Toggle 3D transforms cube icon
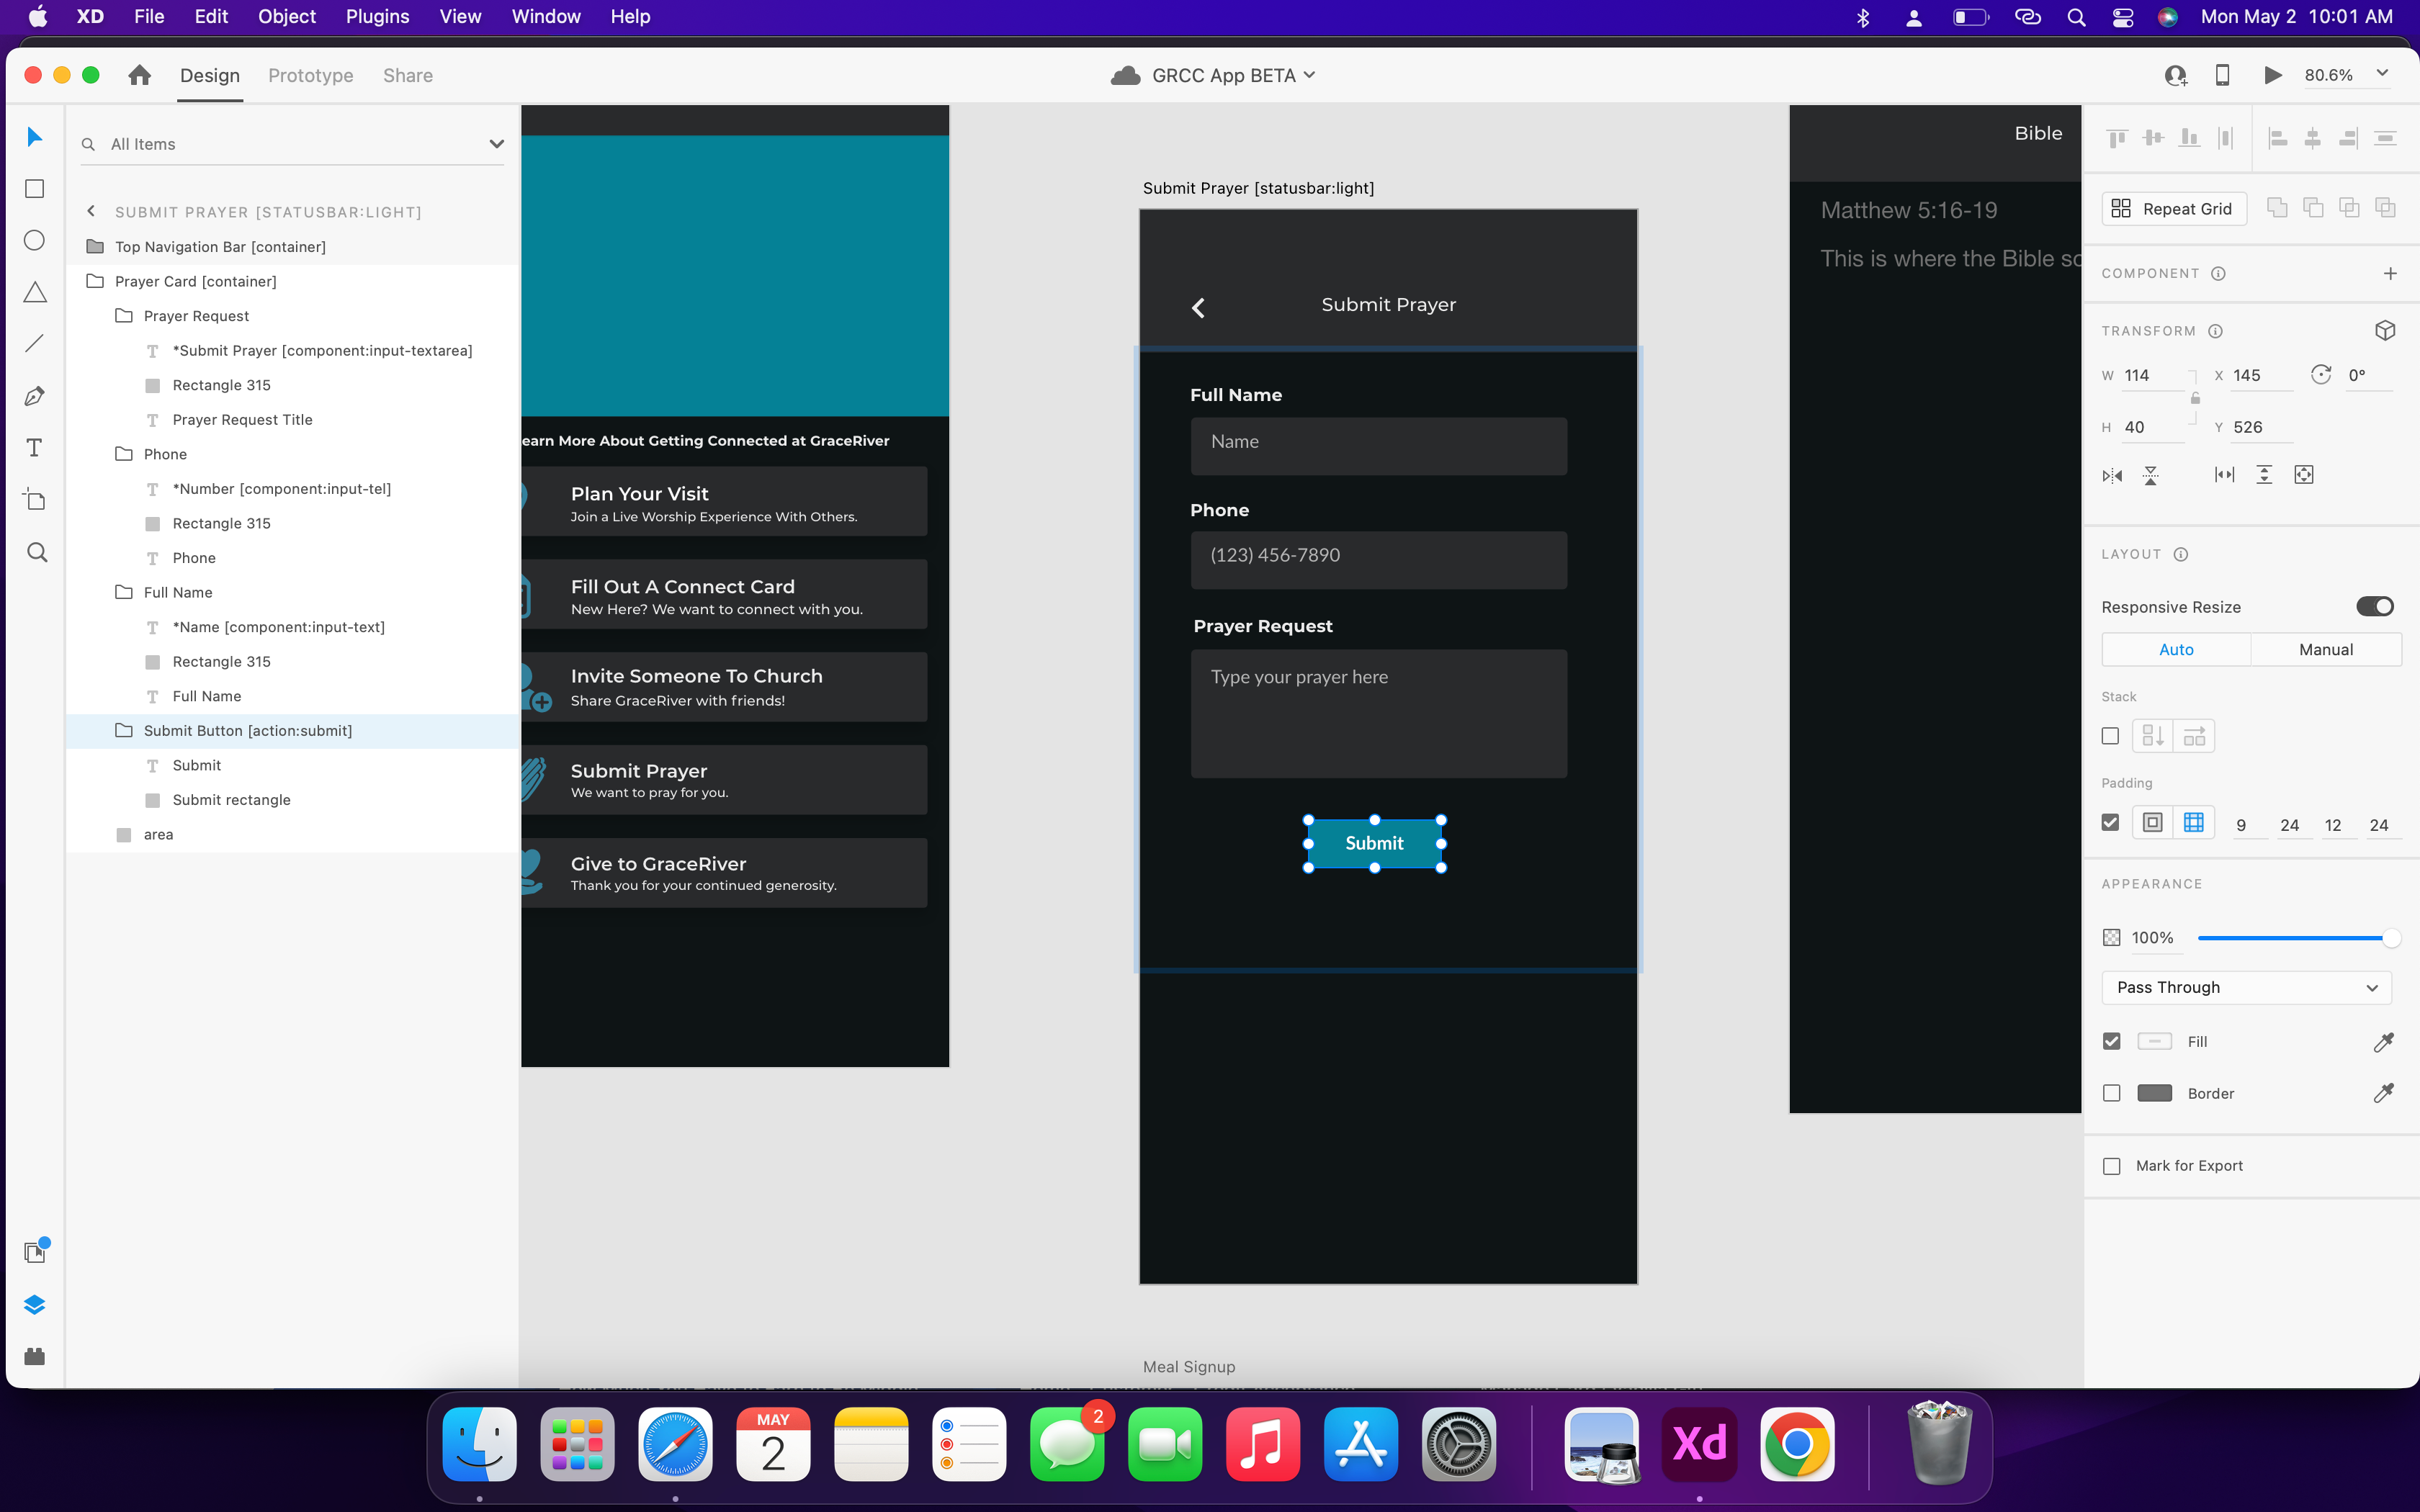 2385,331
